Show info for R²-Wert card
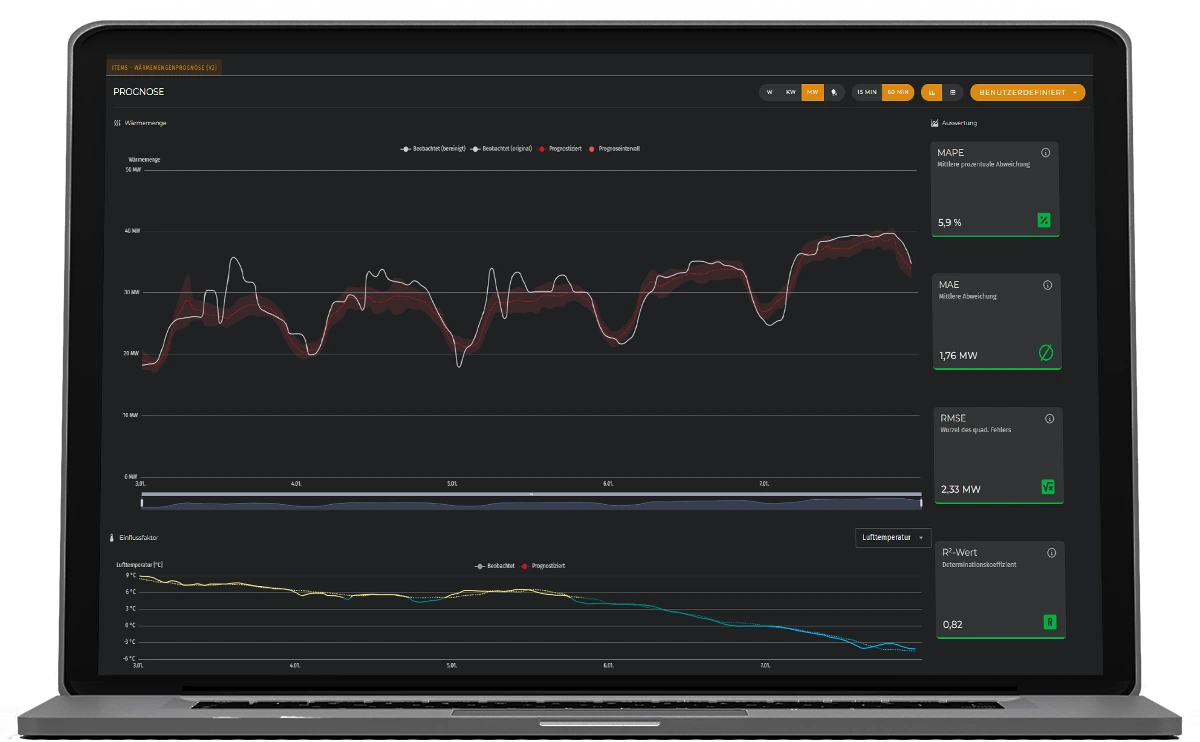The image size is (1200, 742). tap(1051, 552)
